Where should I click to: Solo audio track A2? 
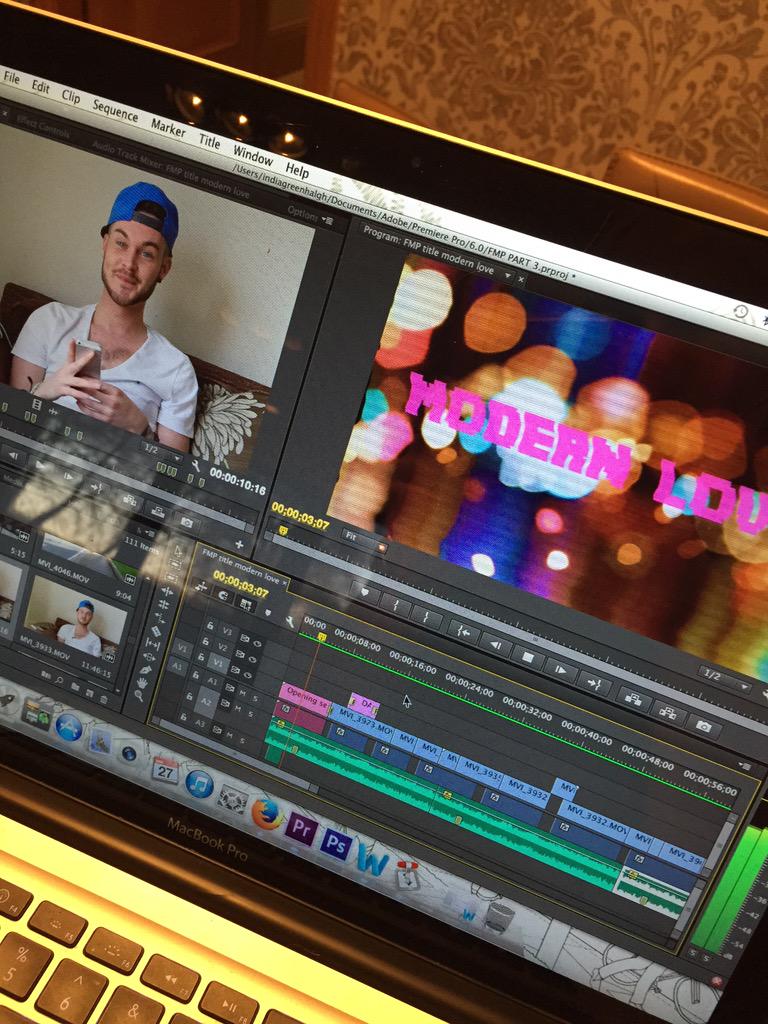point(251,714)
